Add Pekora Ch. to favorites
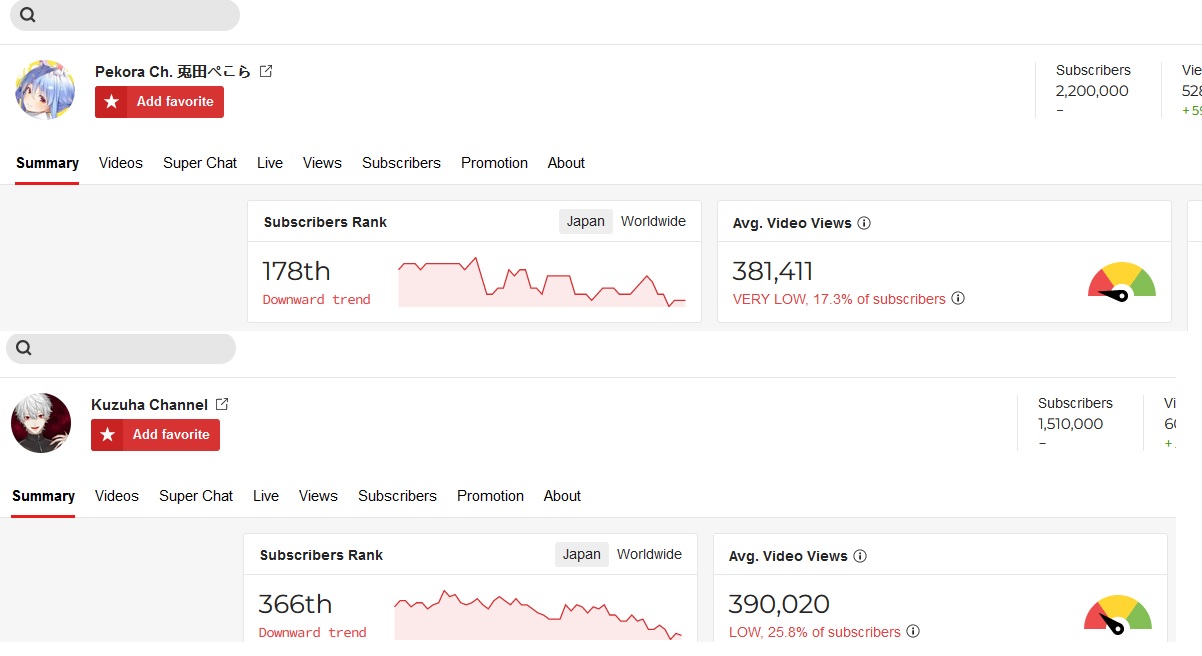 pyautogui.click(x=160, y=102)
